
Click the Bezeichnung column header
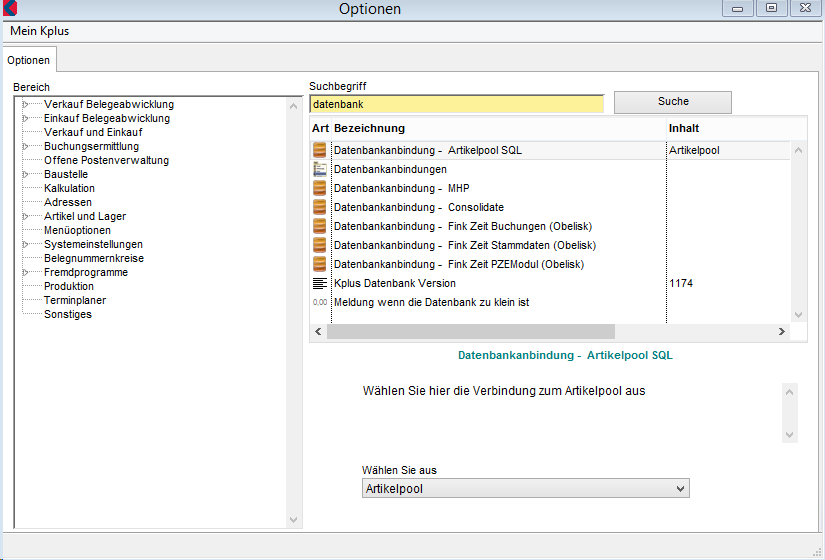click(369, 128)
